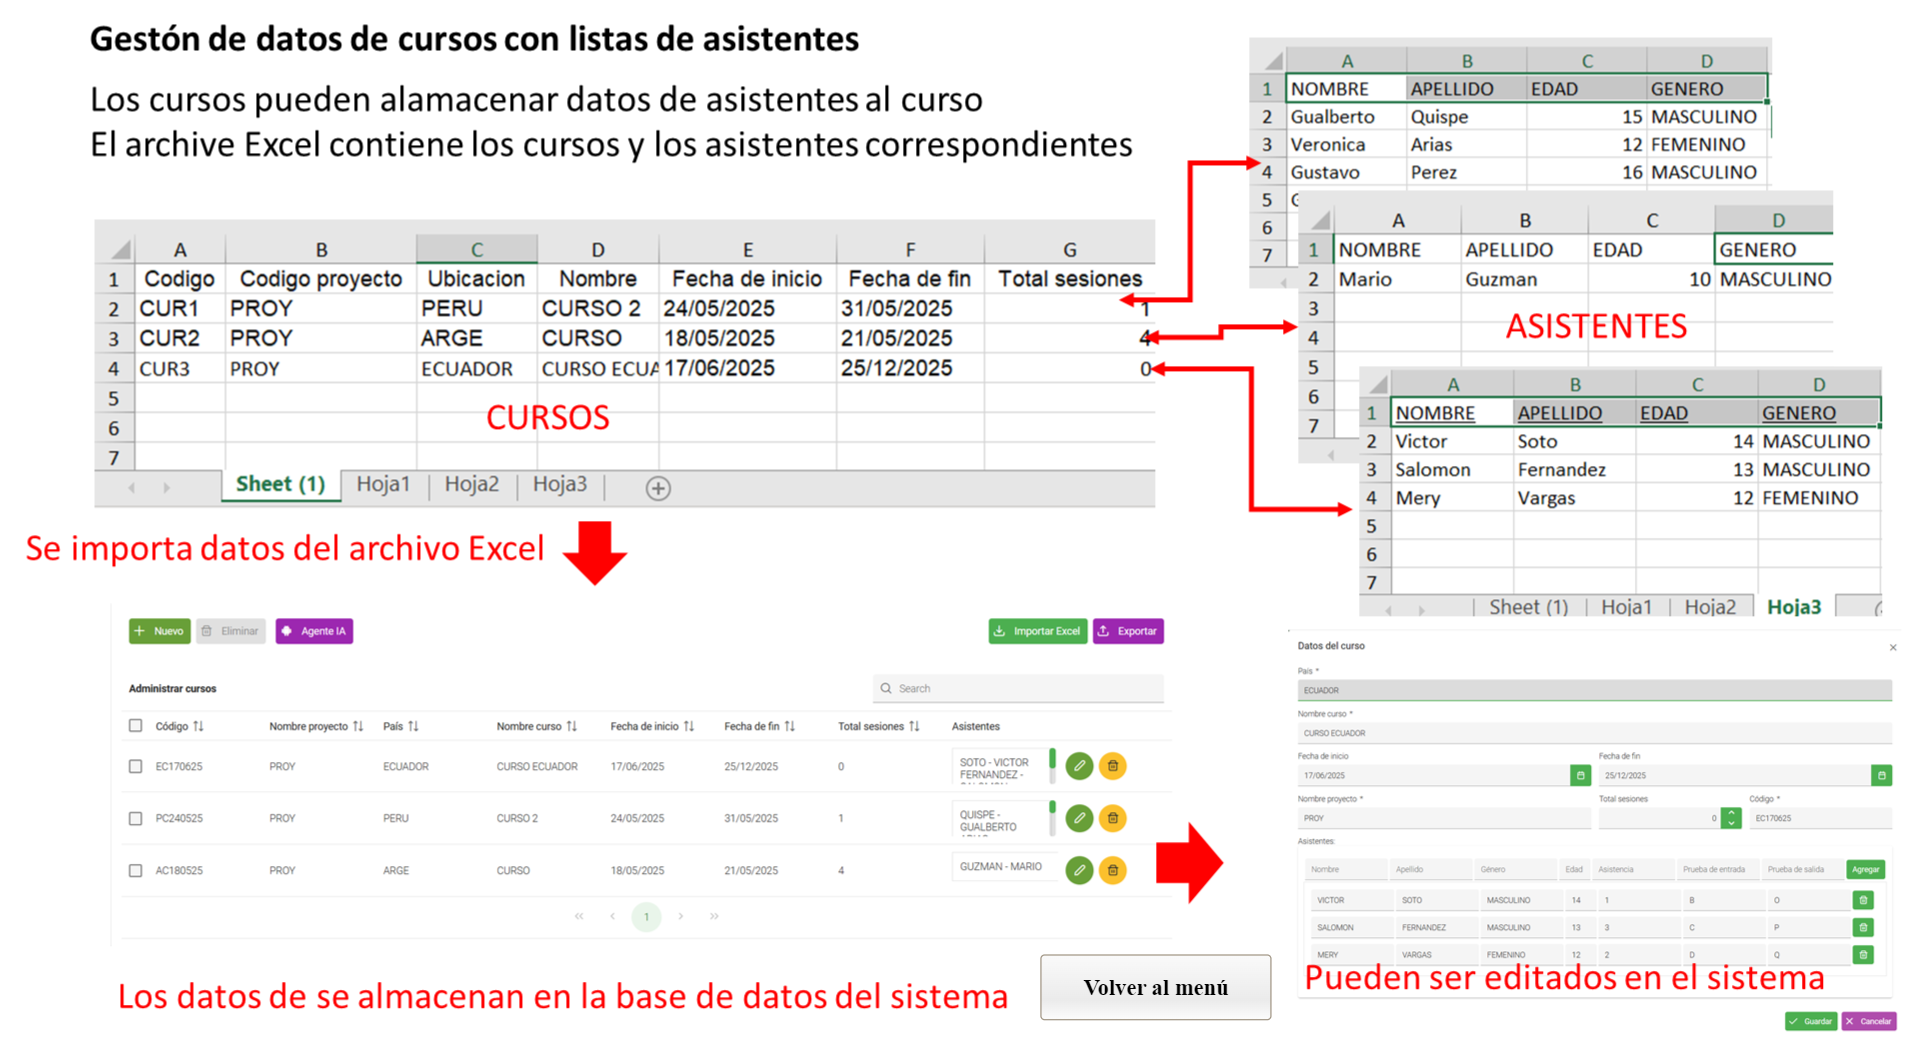Remove attendee VICTOR SOTO with trash icon
1905x1045 pixels.
[x=1863, y=900]
